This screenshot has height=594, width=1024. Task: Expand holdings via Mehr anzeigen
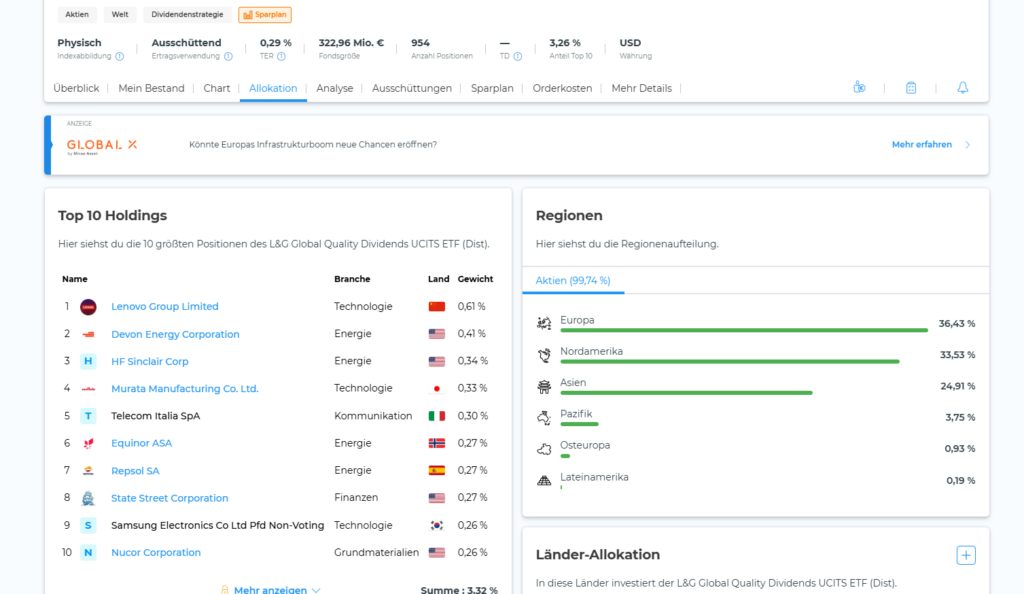click(x=270, y=589)
